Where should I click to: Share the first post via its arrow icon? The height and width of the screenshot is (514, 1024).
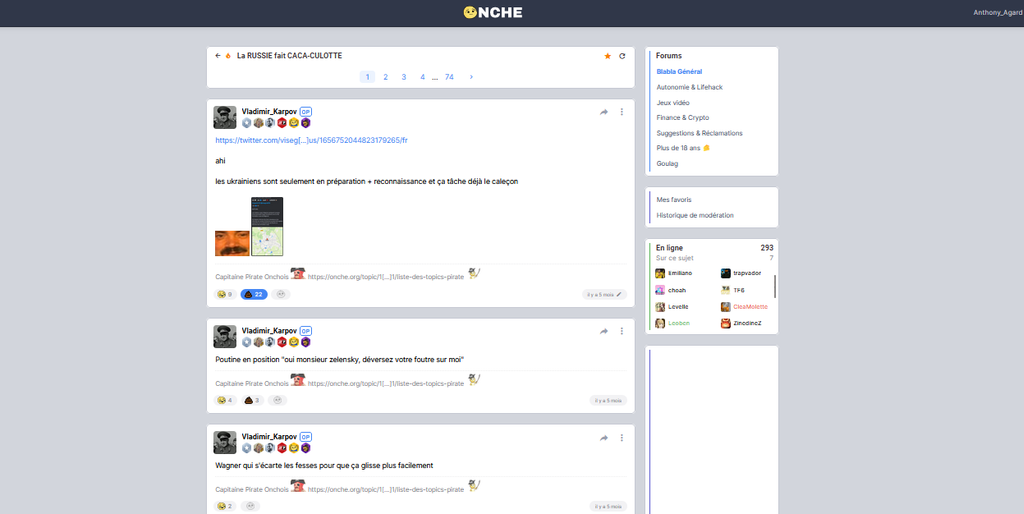coord(604,112)
